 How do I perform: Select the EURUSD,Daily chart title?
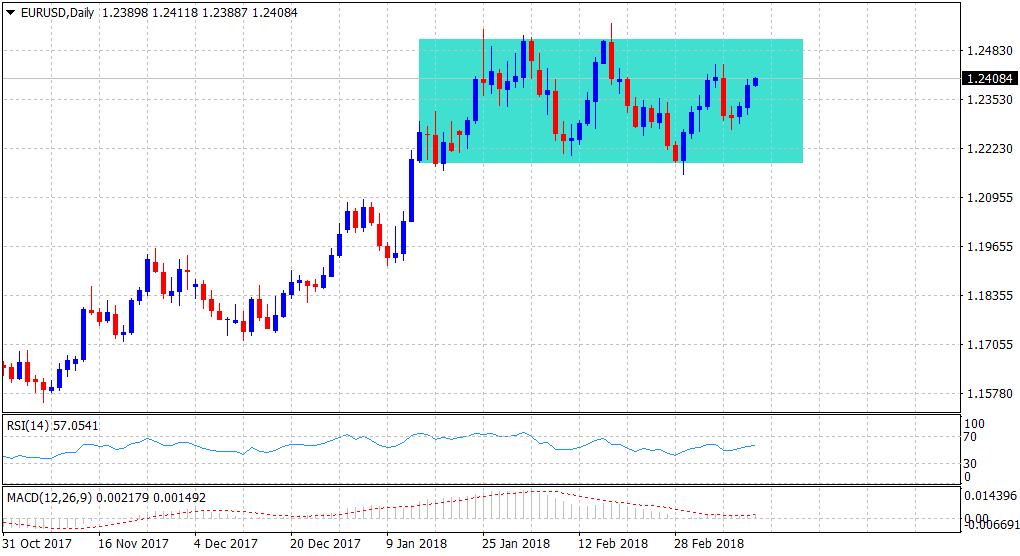click(x=57, y=12)
